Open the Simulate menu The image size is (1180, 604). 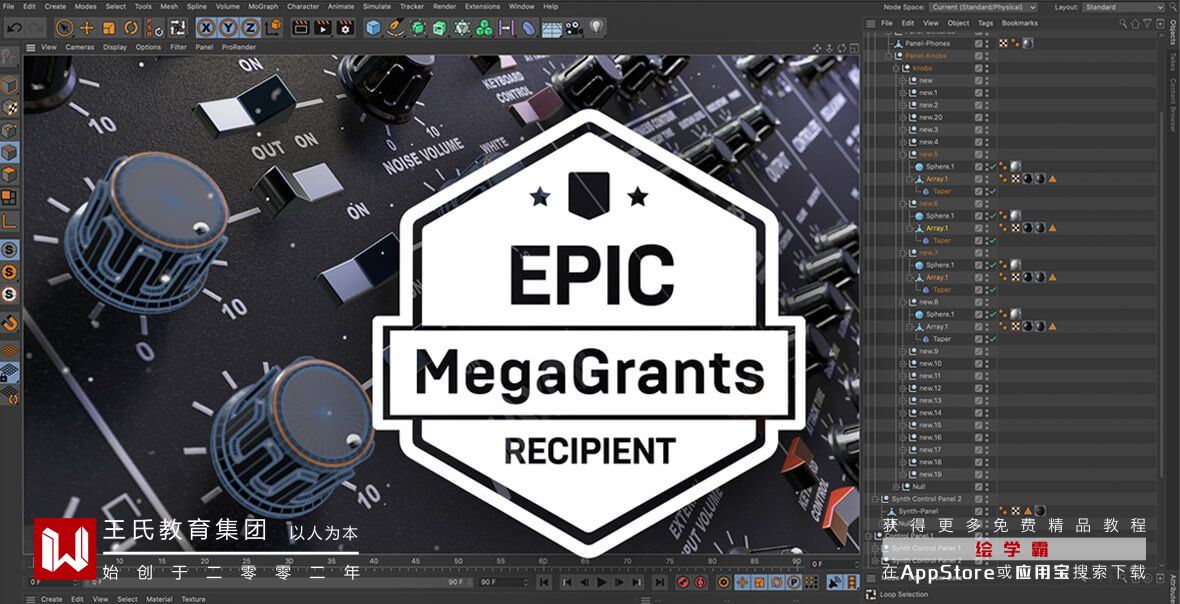376,6
